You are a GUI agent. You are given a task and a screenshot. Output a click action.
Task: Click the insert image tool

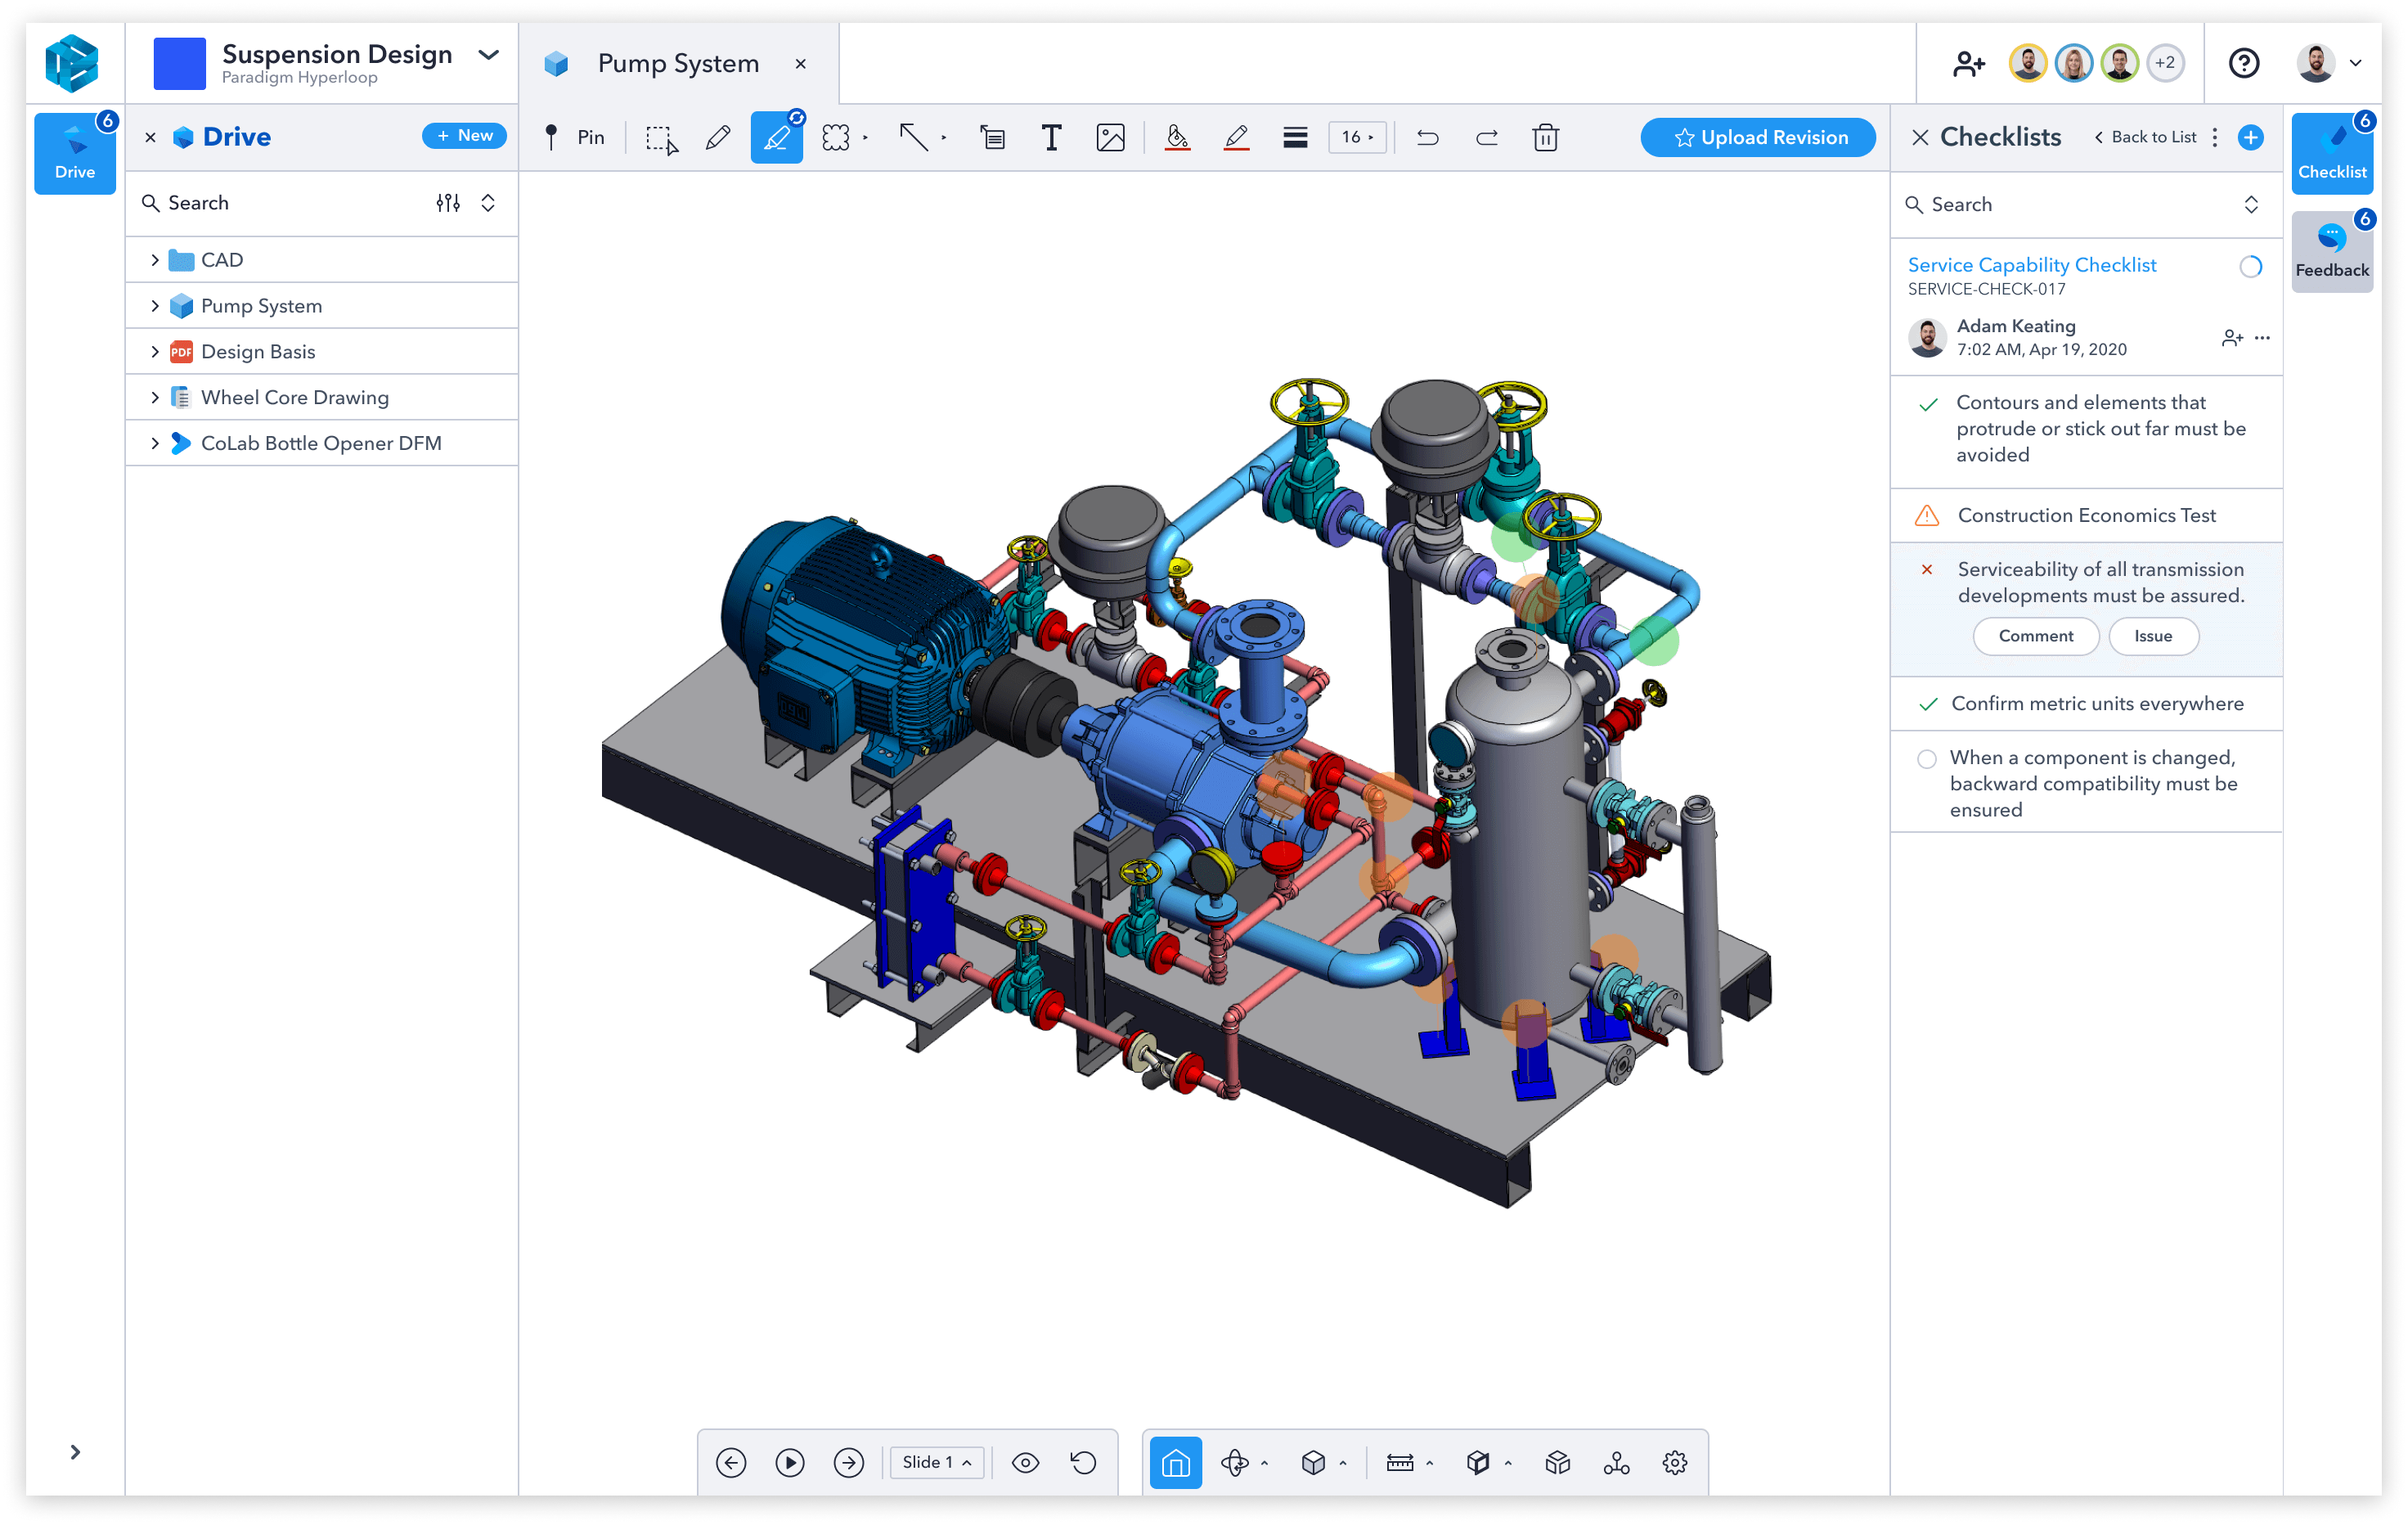(1110, 137)
